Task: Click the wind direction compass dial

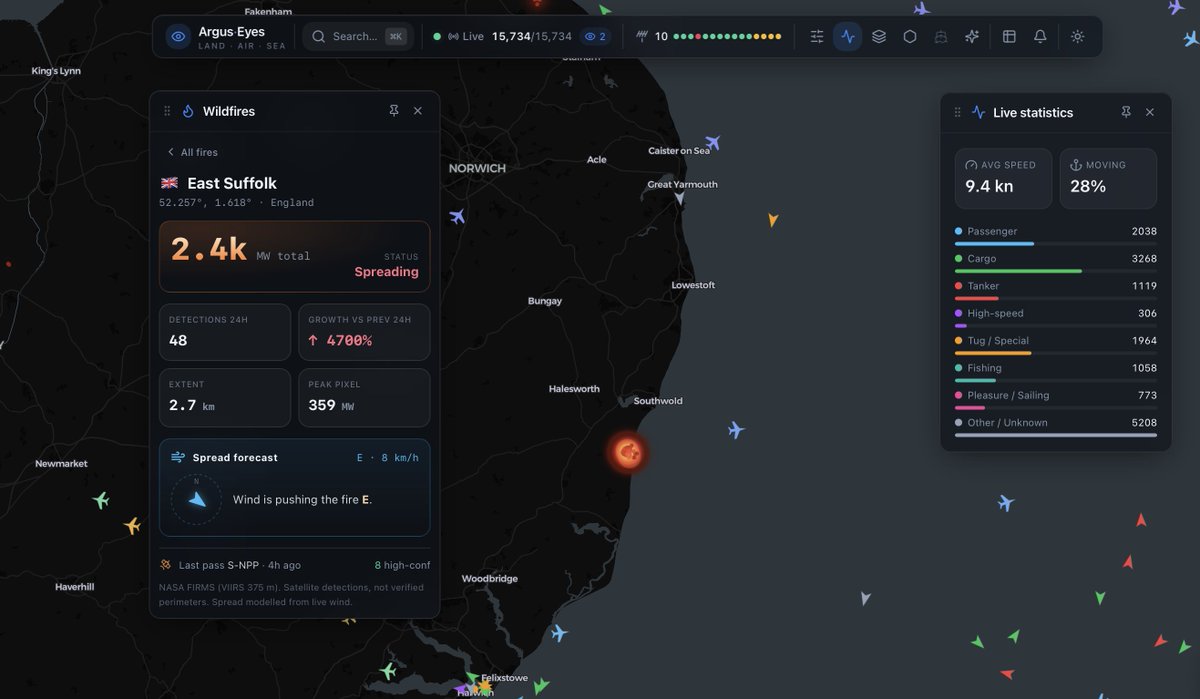Action: point(196,499)
